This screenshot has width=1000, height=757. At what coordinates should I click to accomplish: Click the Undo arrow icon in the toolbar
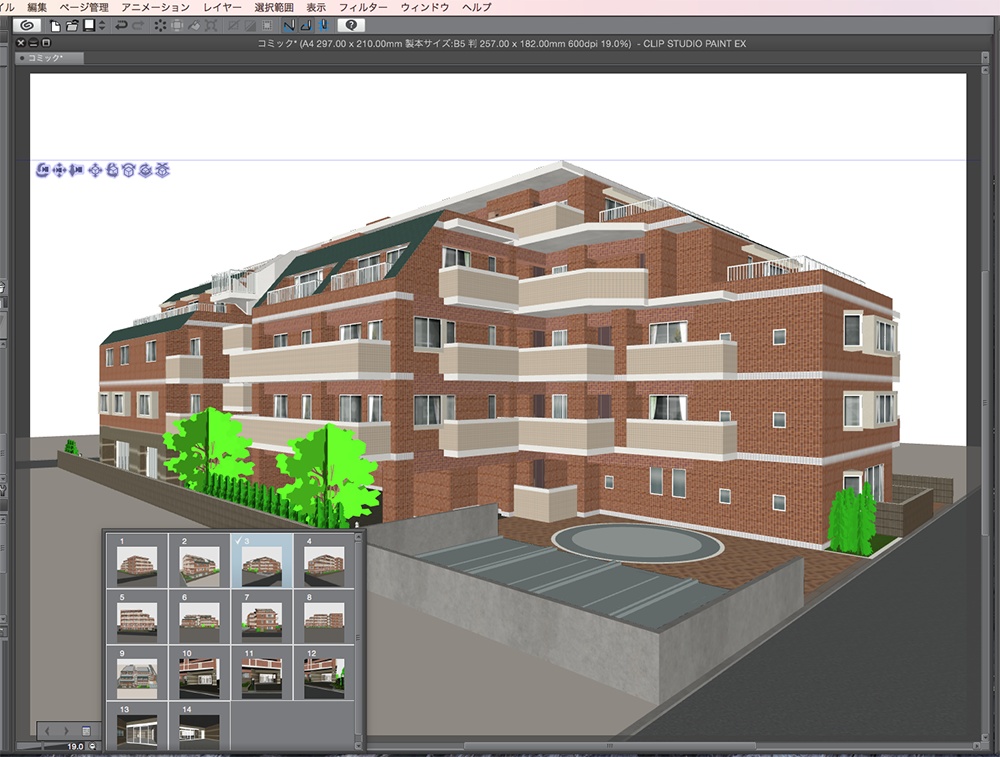click(122, 24)
